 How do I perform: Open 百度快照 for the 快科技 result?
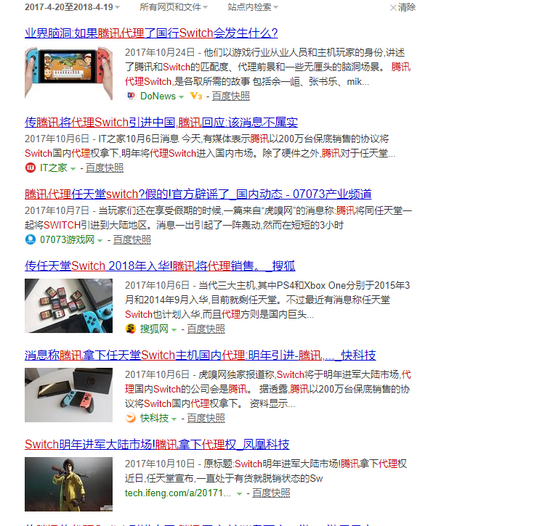[x=206, y=418]
